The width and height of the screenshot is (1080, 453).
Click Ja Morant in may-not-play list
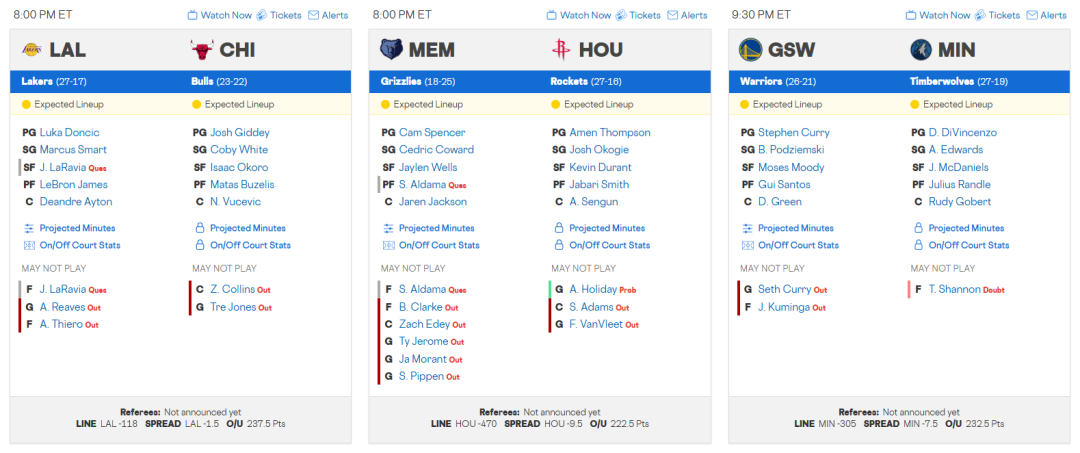pos(420,359)
